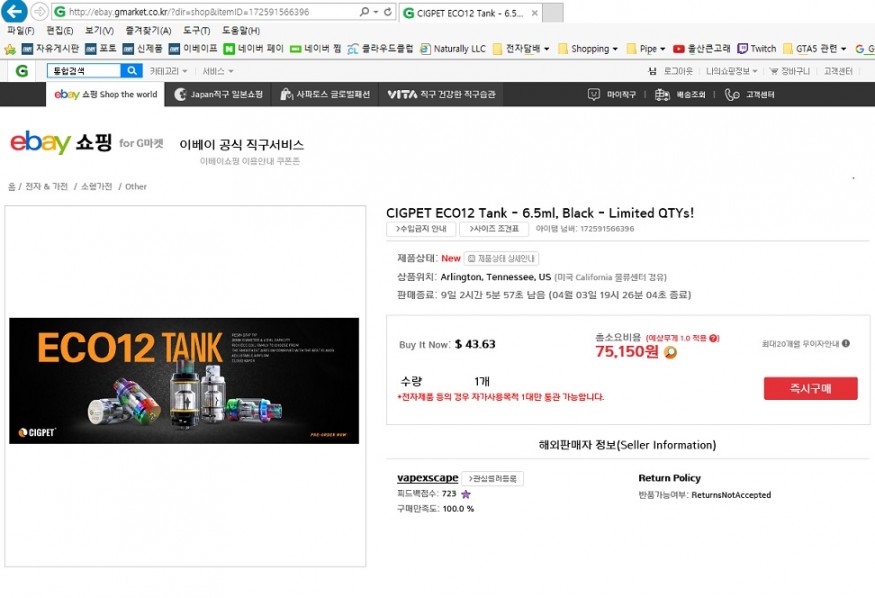Expand the Shopping bookmarks folder

(589, 48)
